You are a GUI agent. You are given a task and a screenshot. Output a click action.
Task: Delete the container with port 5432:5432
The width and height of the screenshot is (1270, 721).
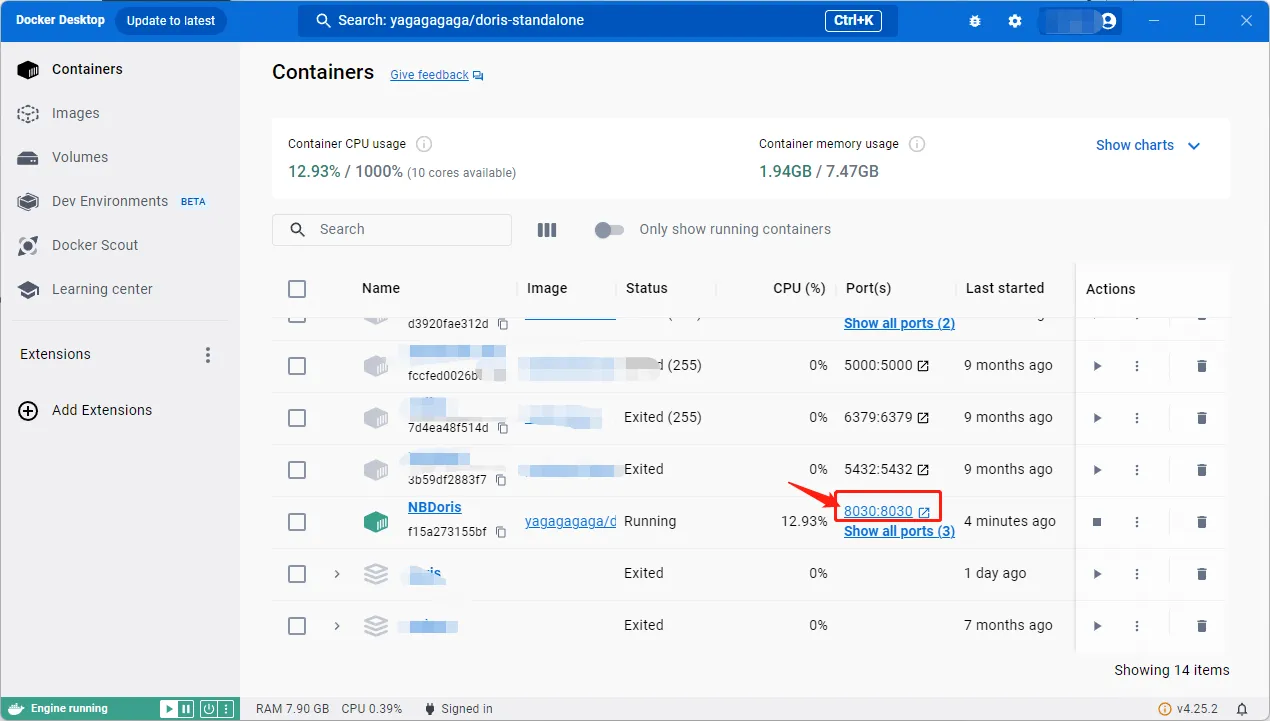pyautogui.click(x=1202, y=470)
